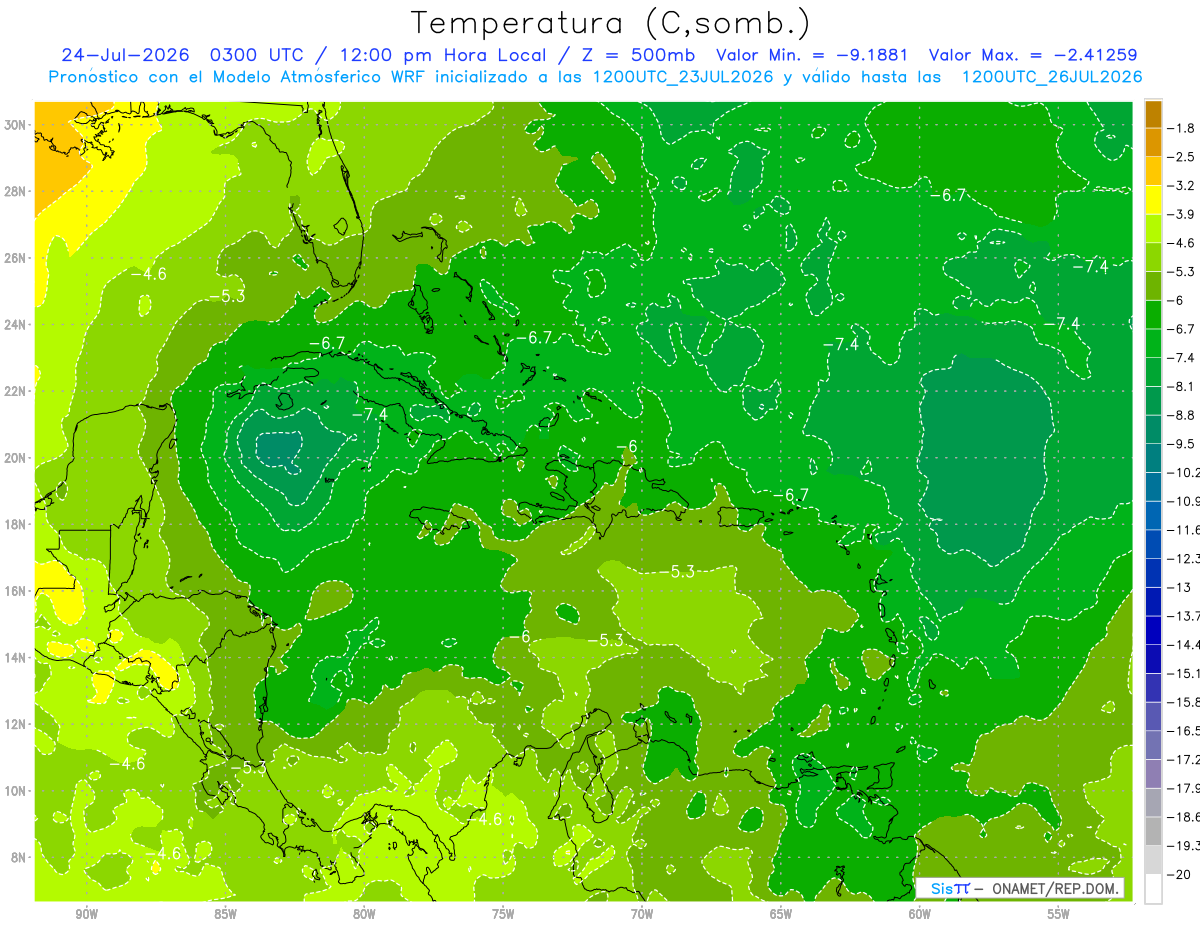Screen dimensions: 1200x927
Task: Click the "26N" latitude label
Action: pos(16,258)
